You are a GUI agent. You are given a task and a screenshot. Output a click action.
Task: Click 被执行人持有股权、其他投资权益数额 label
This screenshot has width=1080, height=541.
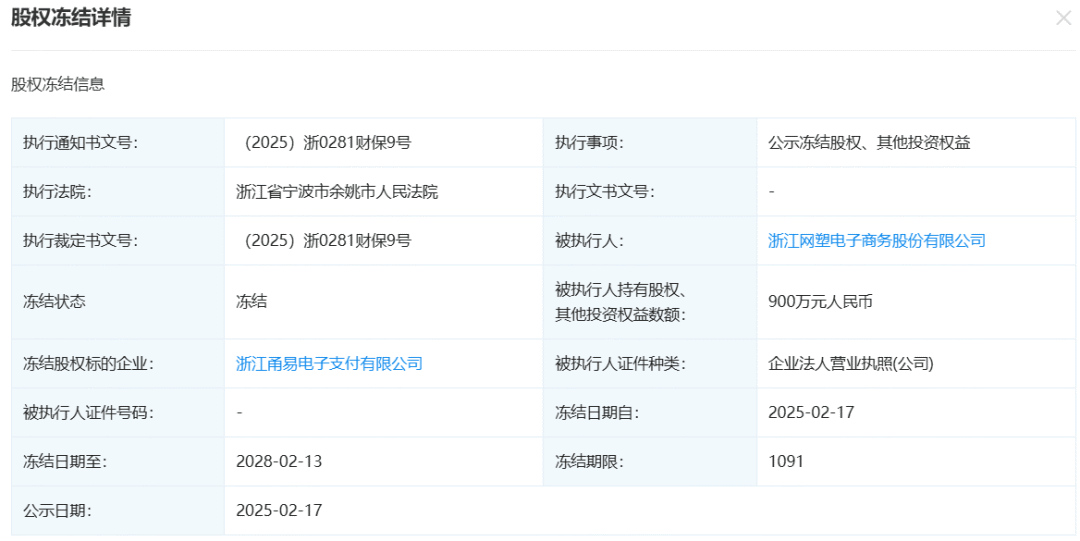pyautogui.click(x=621, y=302)
